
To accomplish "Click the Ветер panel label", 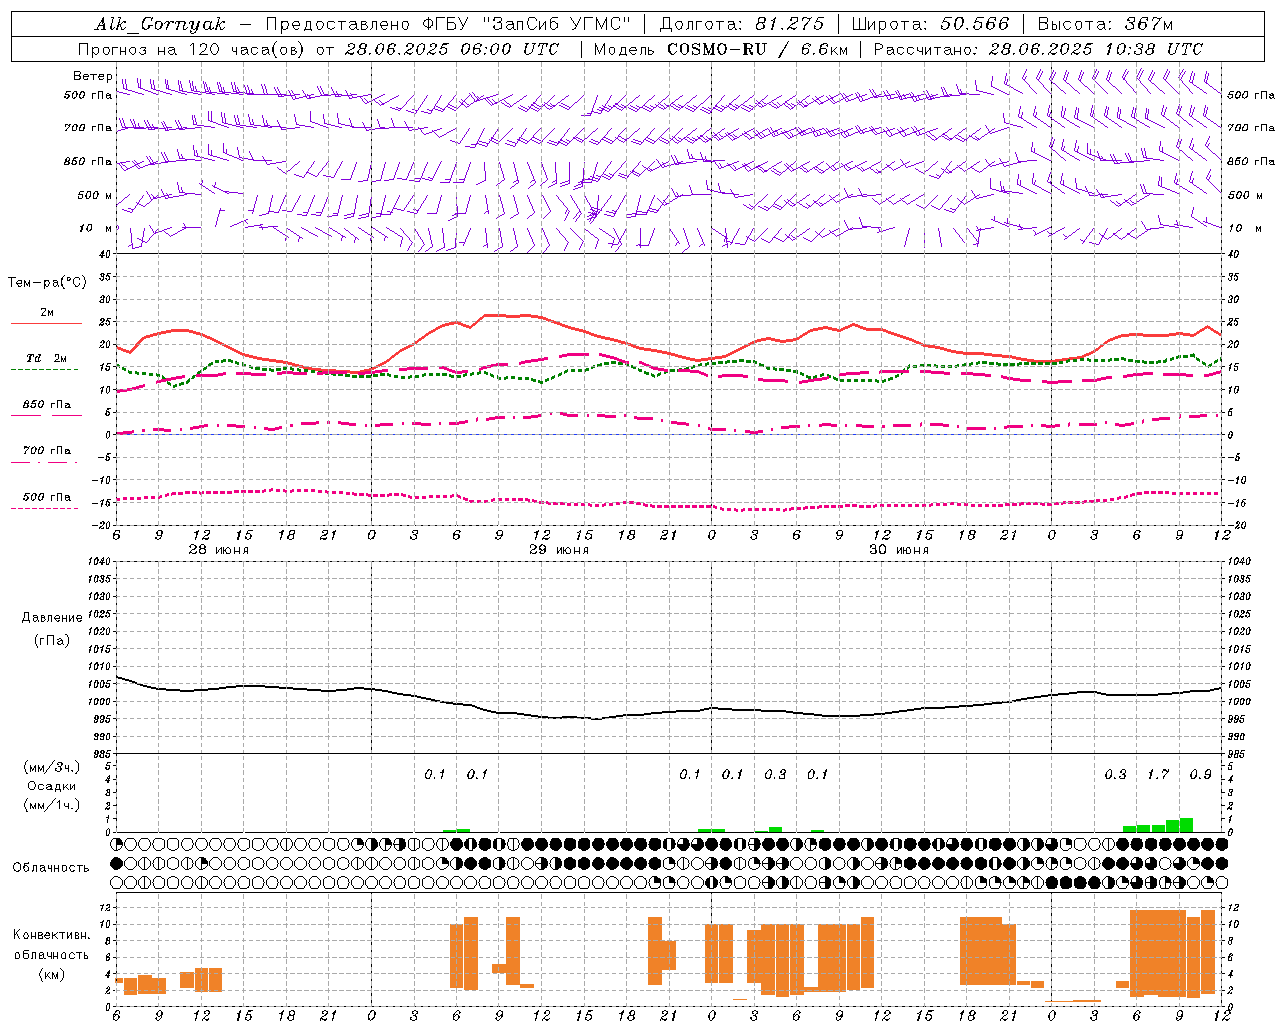I will click(x=92, y=76).
